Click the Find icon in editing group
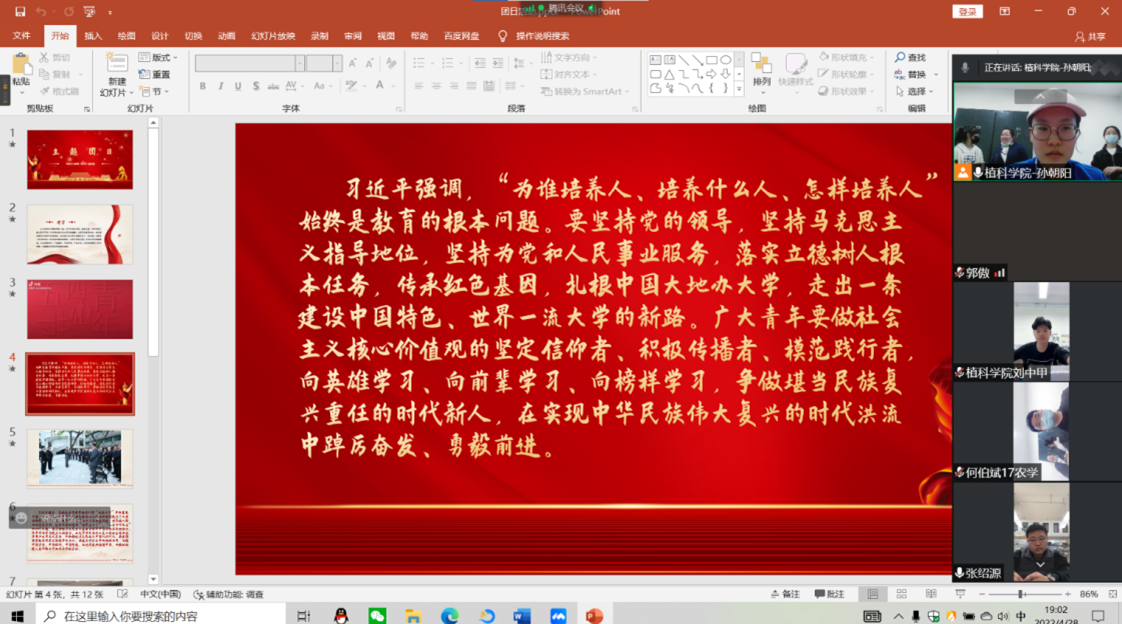The width and height of the screenshot is (1122, 624). [911, 58]
